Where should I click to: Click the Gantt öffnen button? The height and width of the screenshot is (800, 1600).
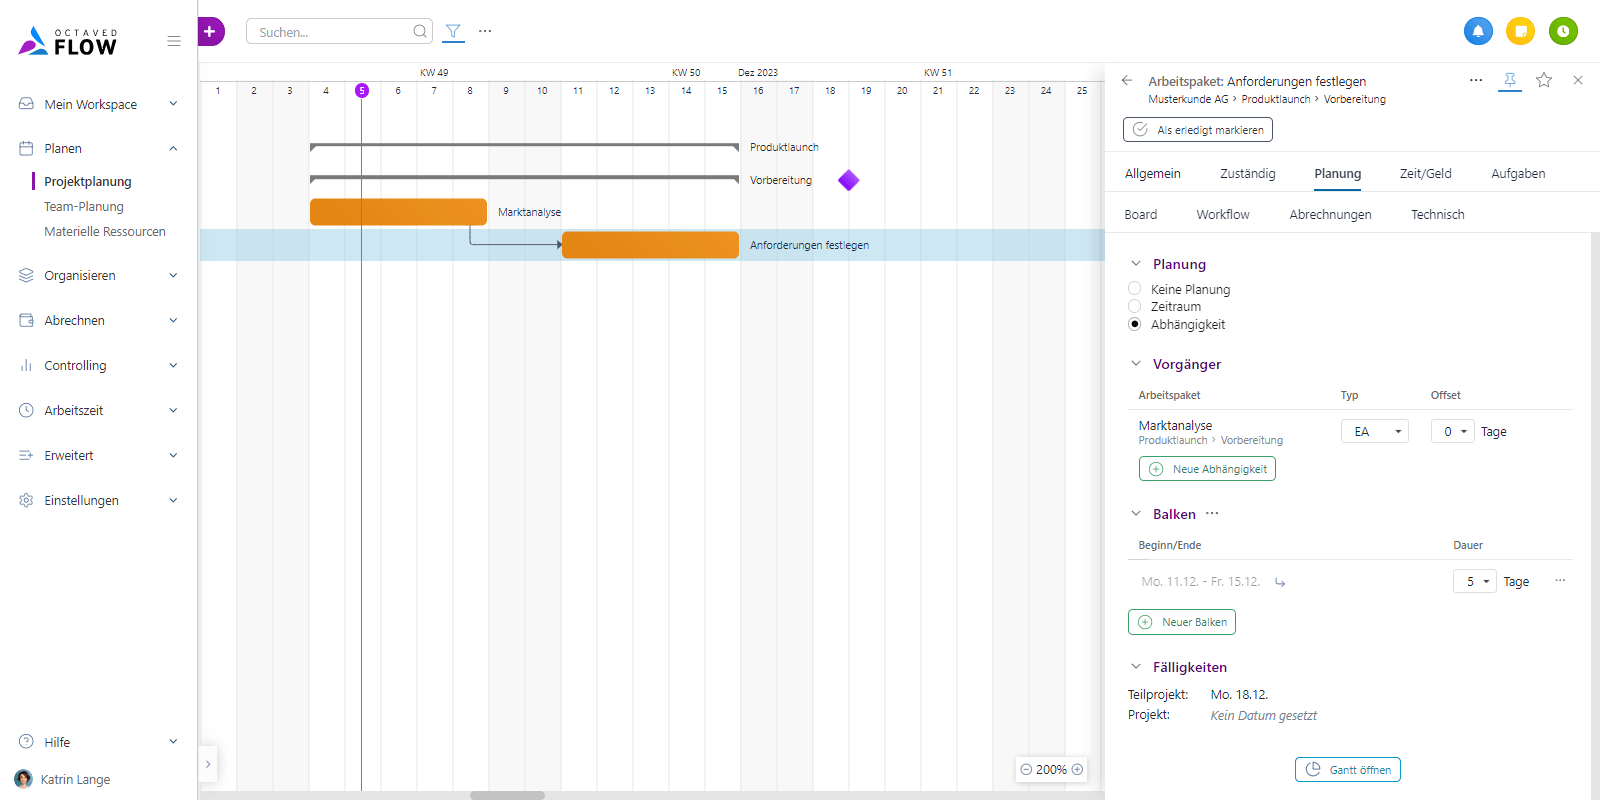coord(1347,770)
